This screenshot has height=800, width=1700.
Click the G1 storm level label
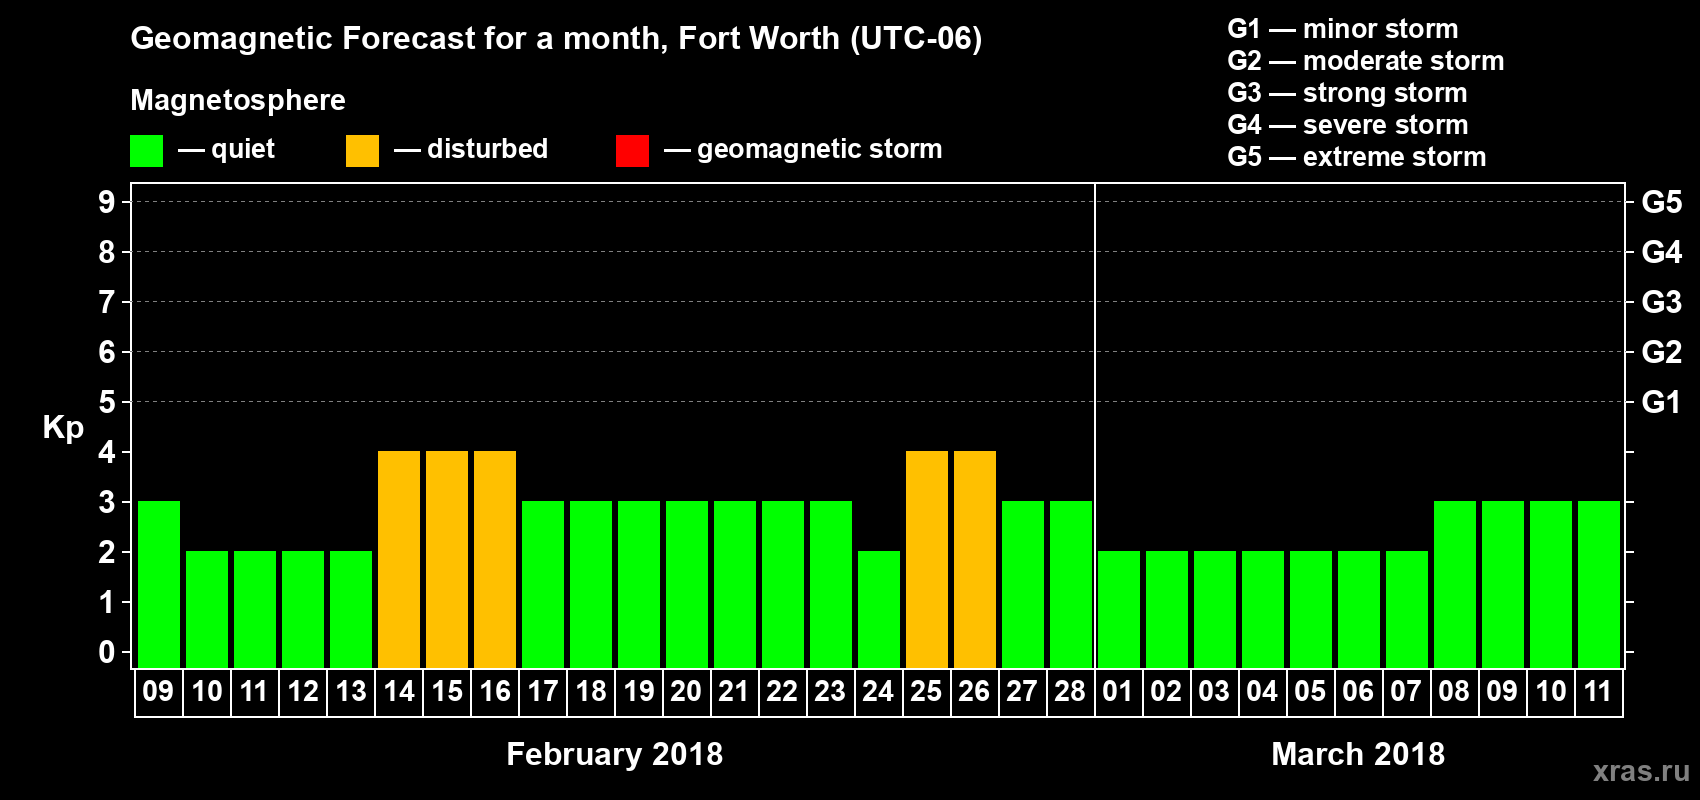coord(1661,402)
